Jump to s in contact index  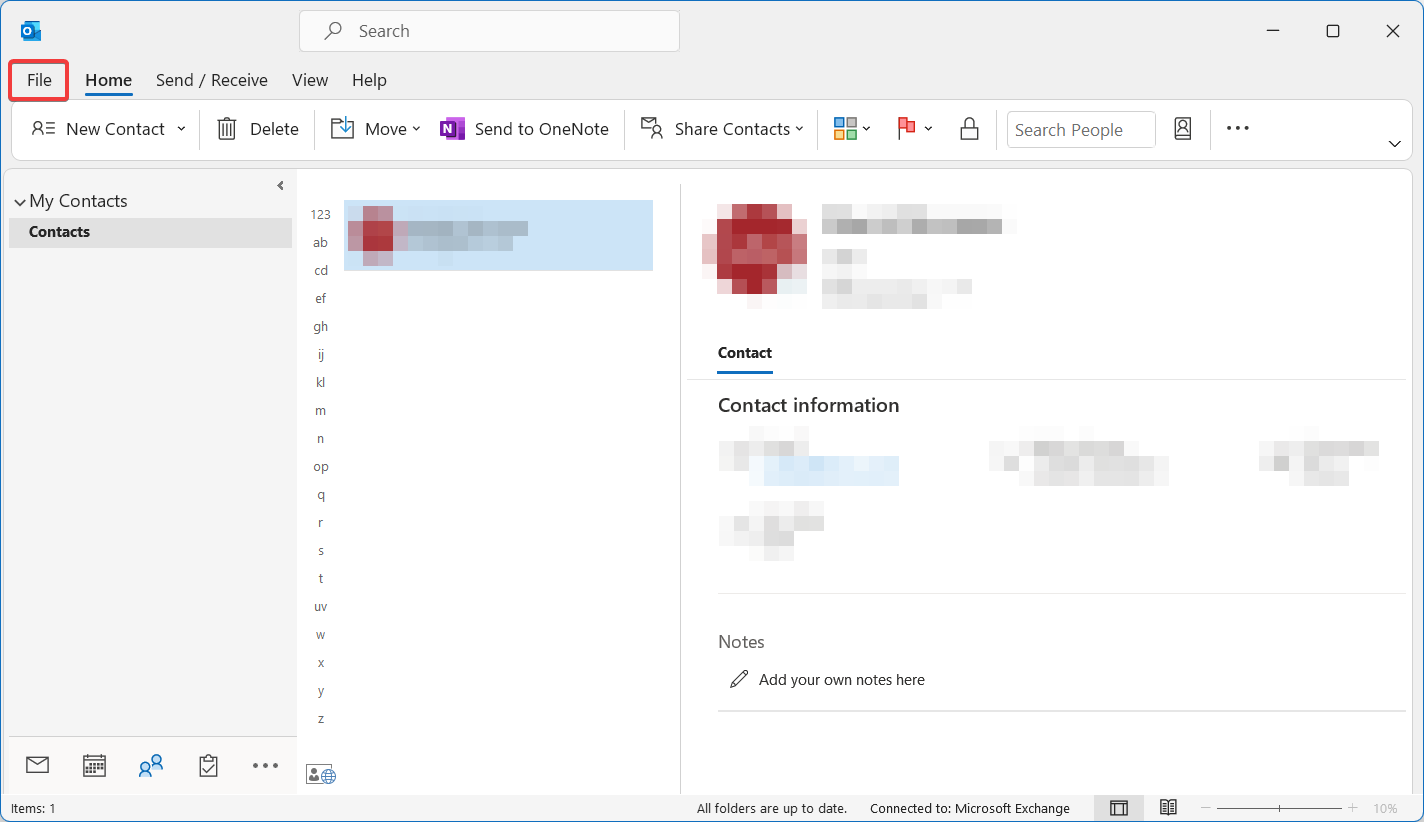(x=320, y=551)
